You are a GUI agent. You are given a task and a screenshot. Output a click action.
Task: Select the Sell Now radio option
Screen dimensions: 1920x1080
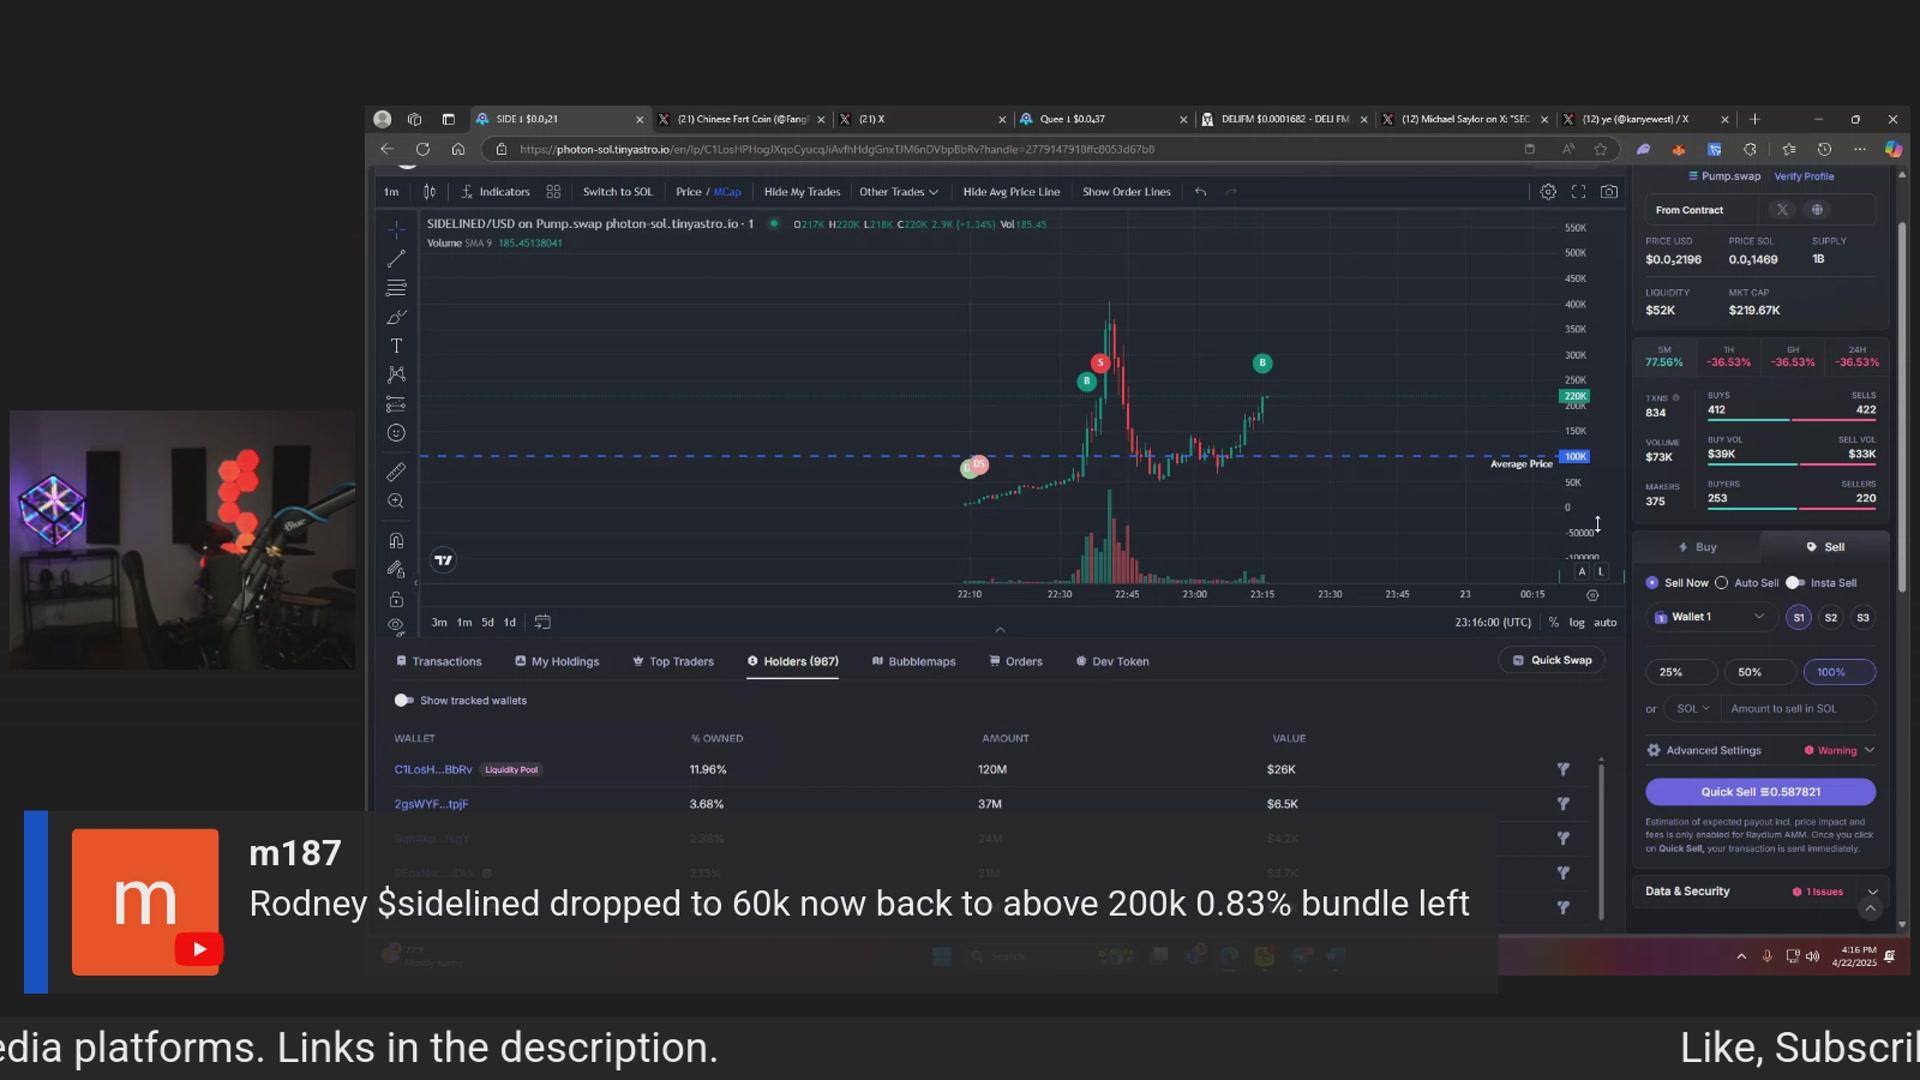[1652, 583]
